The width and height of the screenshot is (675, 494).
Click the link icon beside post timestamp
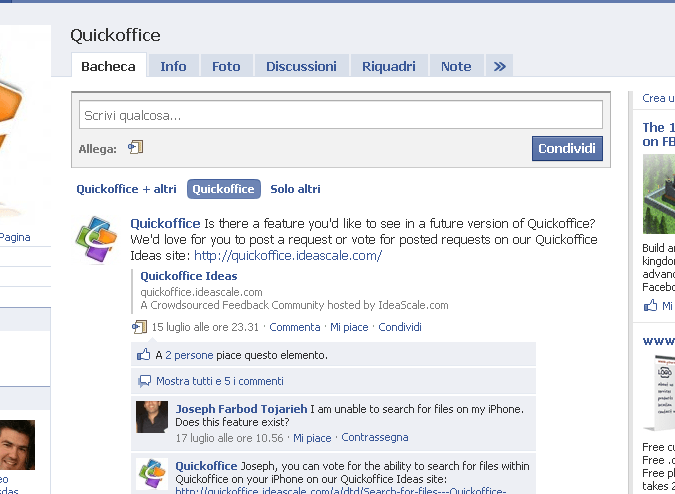click(x=139, y=327)
